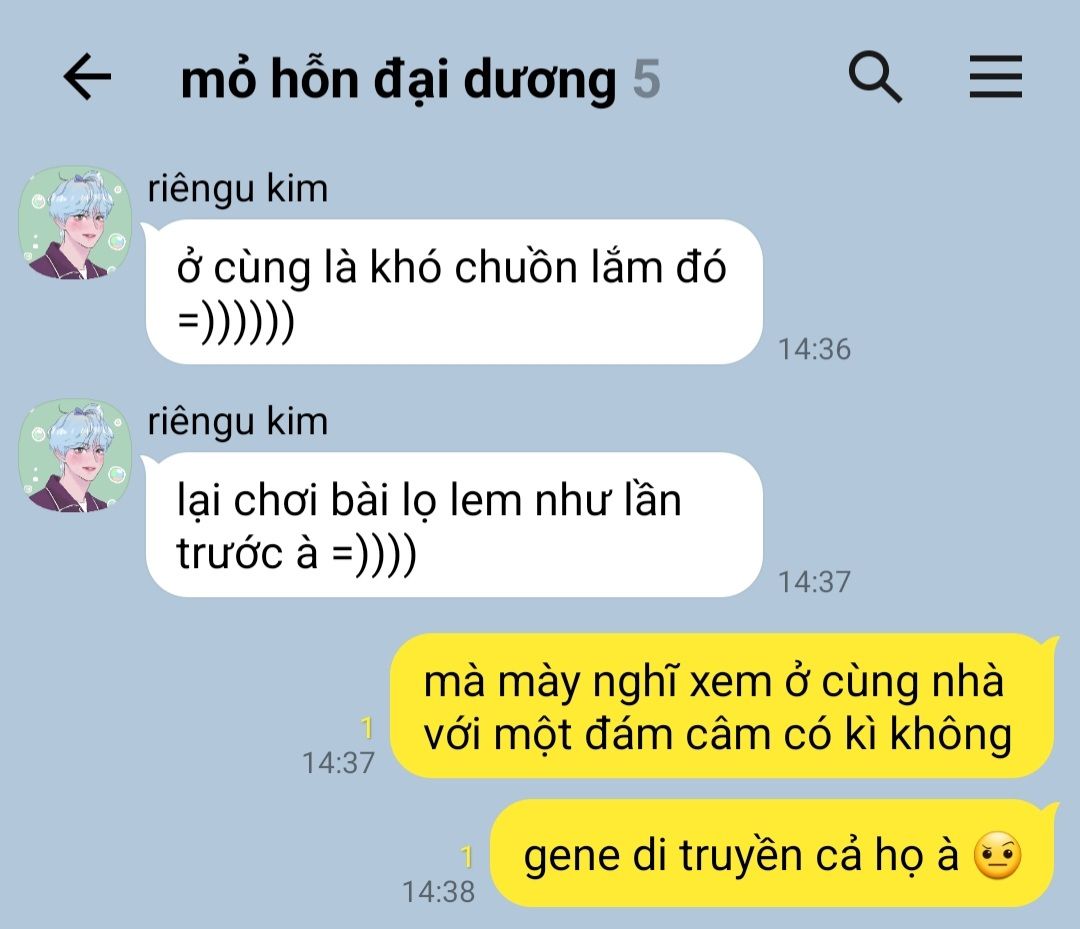Click the sender name riêngu kim above first message

[238, 189]
